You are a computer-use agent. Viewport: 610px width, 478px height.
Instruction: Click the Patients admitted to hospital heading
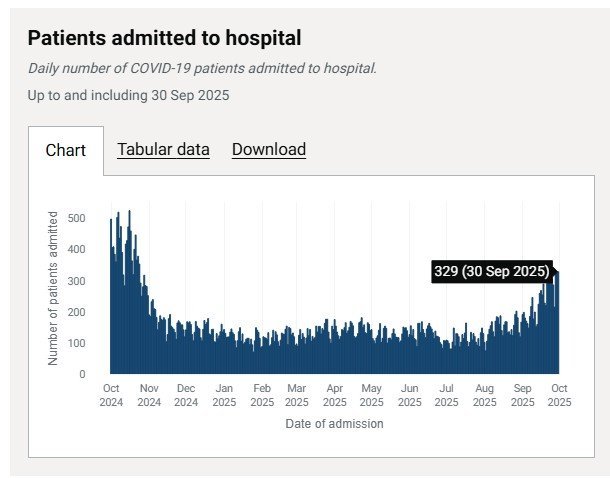pyautogui.click(x=164, y=39)
